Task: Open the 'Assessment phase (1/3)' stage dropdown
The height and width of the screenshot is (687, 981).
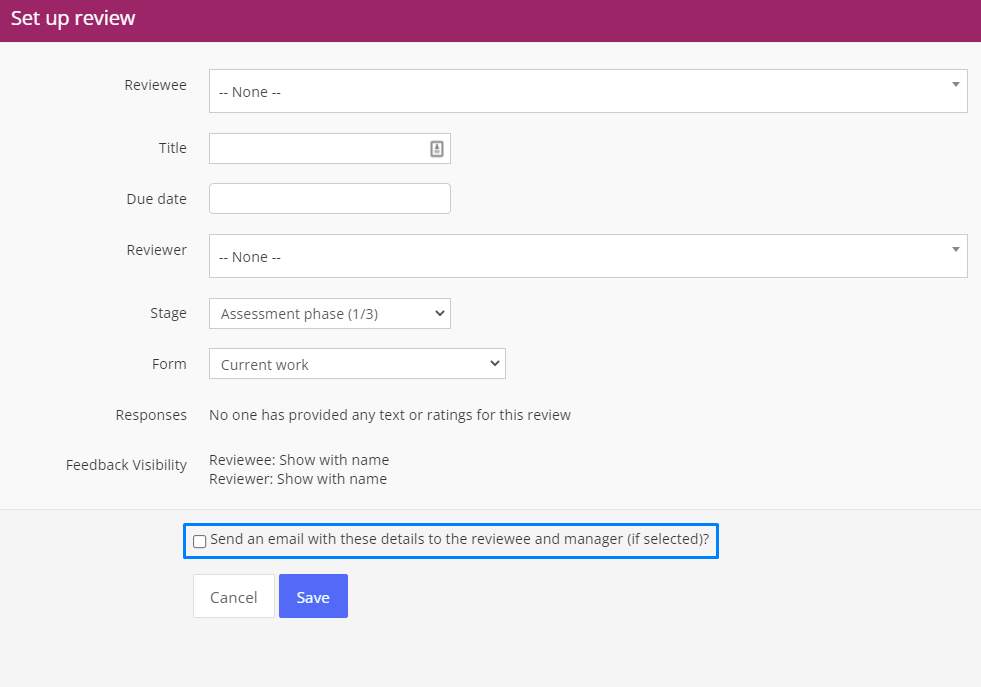Action: [330, 313]
